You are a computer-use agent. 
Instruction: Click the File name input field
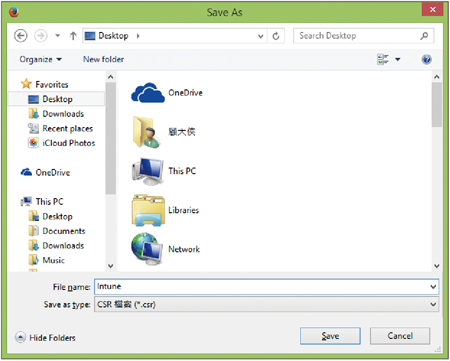pos(266,287)
